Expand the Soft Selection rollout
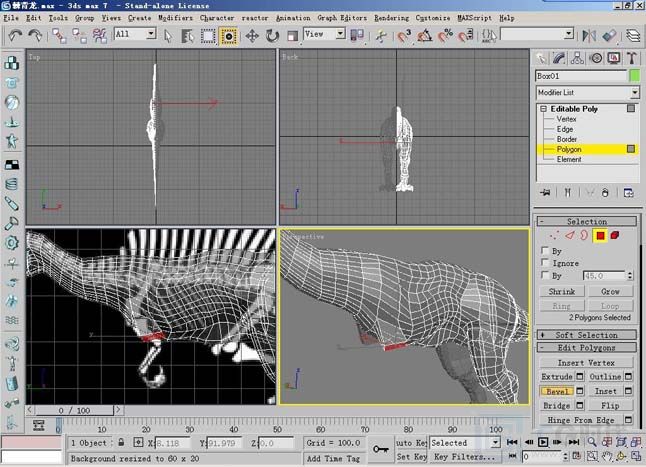The width and height of the screenshot is (646, 467). (586, 335)
